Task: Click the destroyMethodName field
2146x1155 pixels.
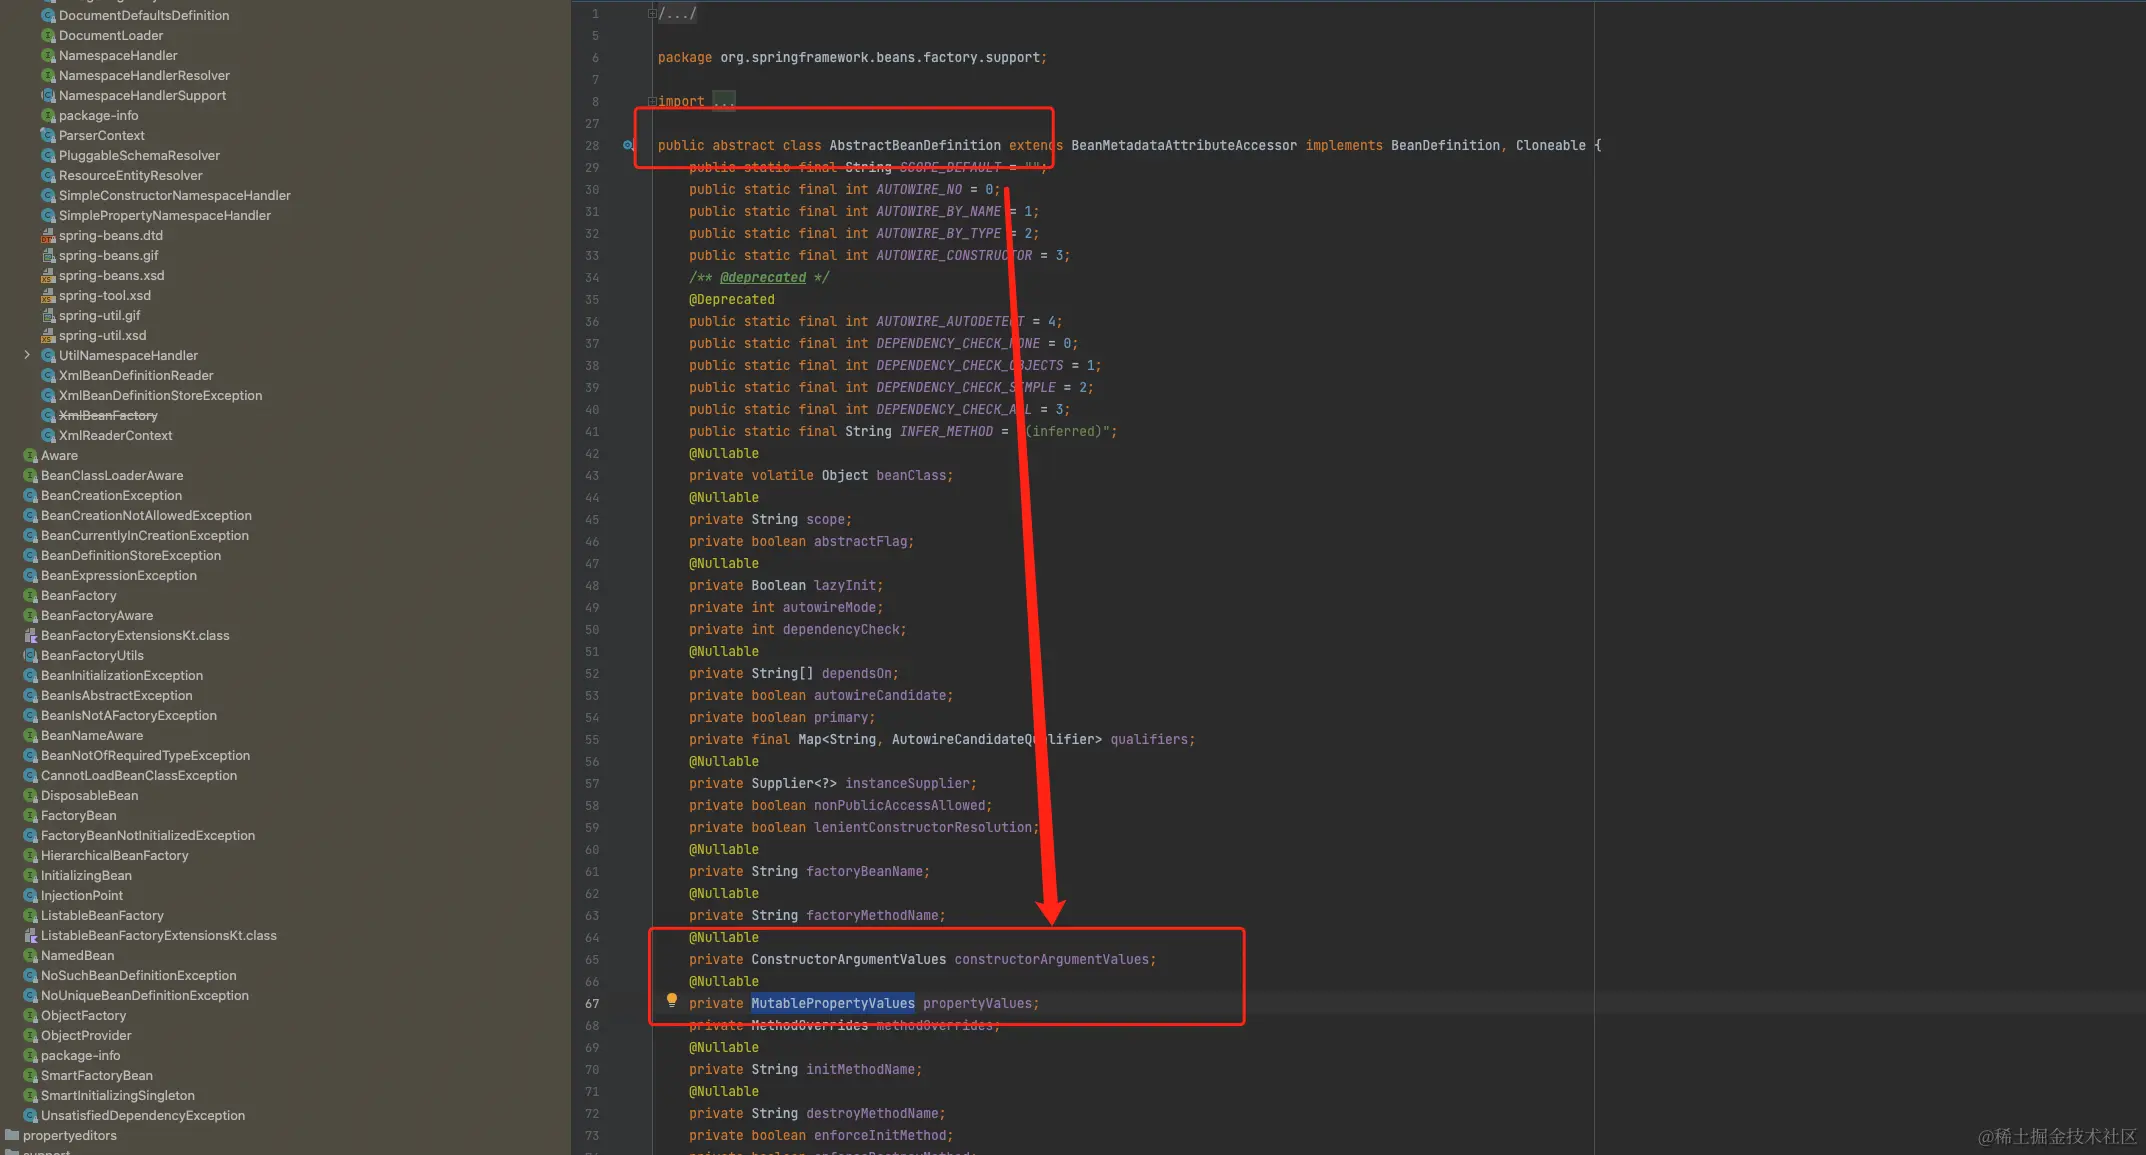Action: [872, 1114]
